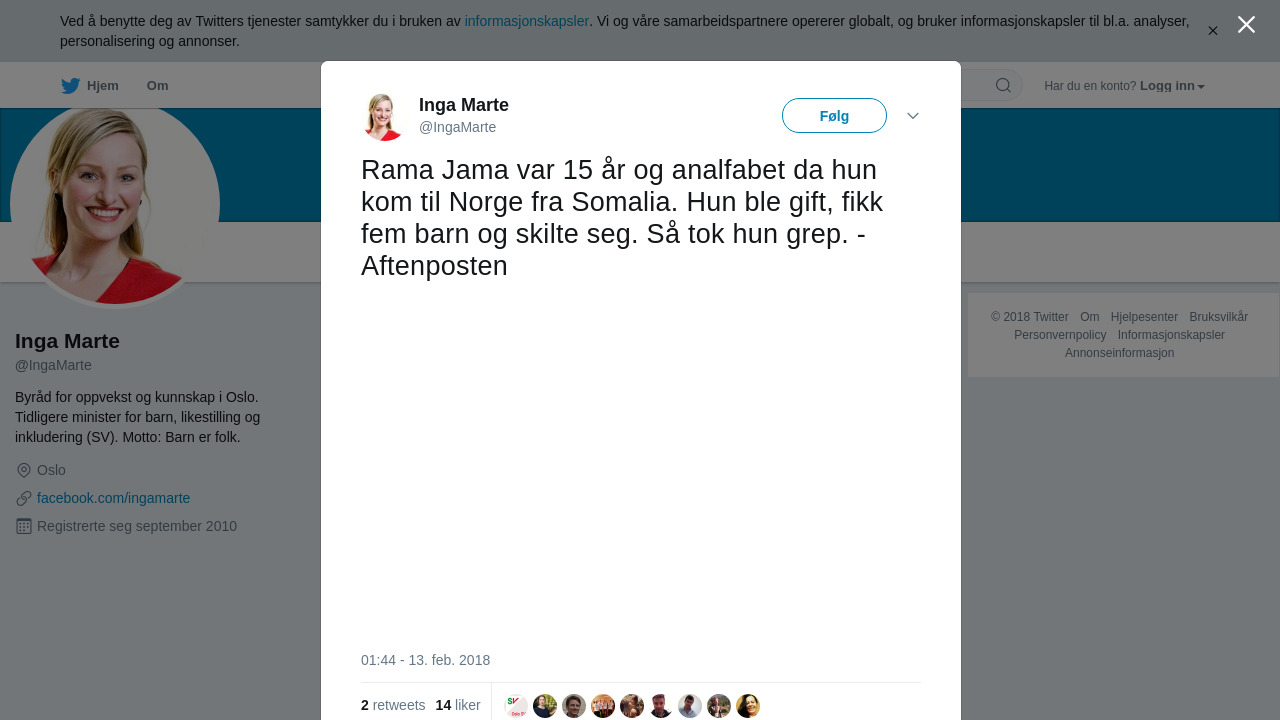Open Hjelpesenter footer link
1280x720 pixels.
[x=1144, y=317]
